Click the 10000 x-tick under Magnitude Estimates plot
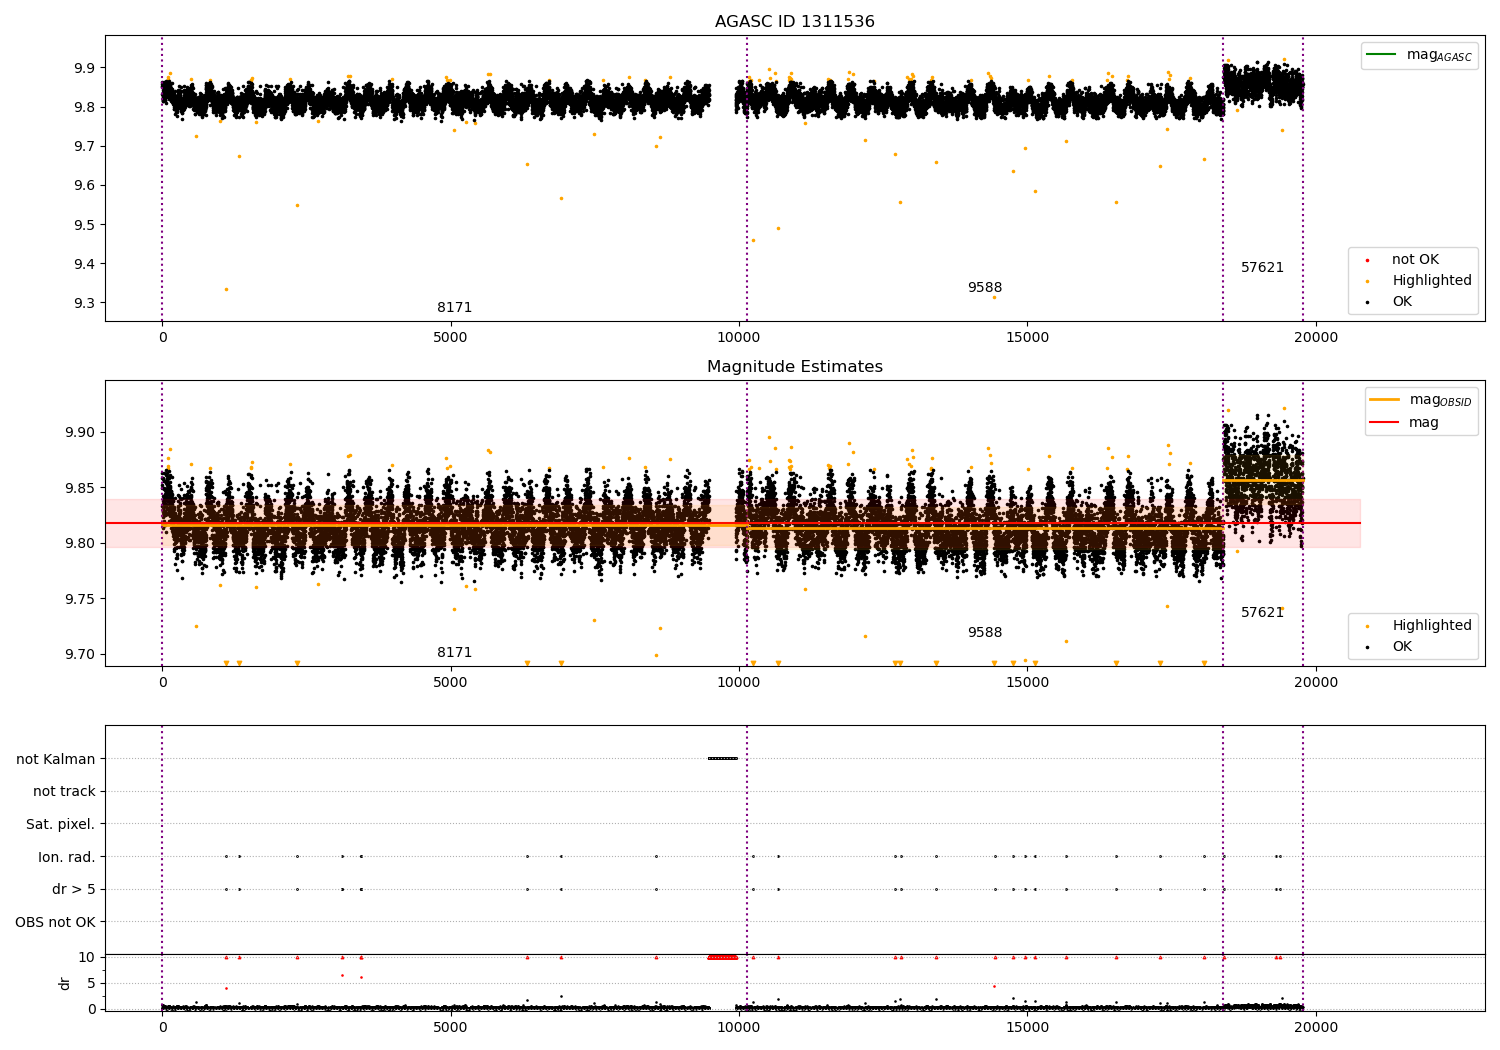The height and width of the screenshot is (1050, 1500). (x=739, y=683)
